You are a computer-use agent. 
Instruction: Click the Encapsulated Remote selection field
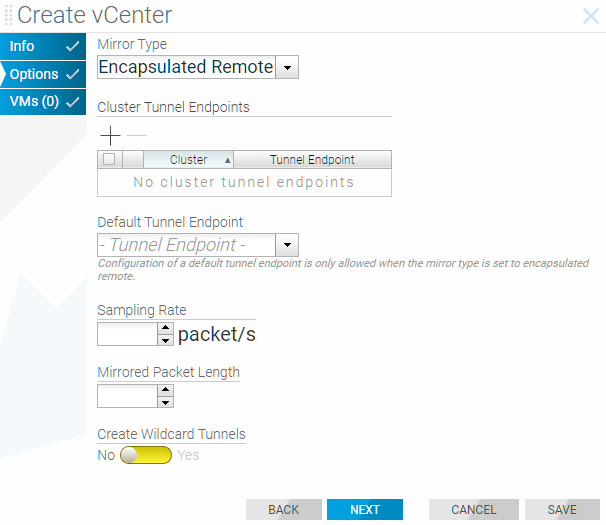tap(186, 67)
